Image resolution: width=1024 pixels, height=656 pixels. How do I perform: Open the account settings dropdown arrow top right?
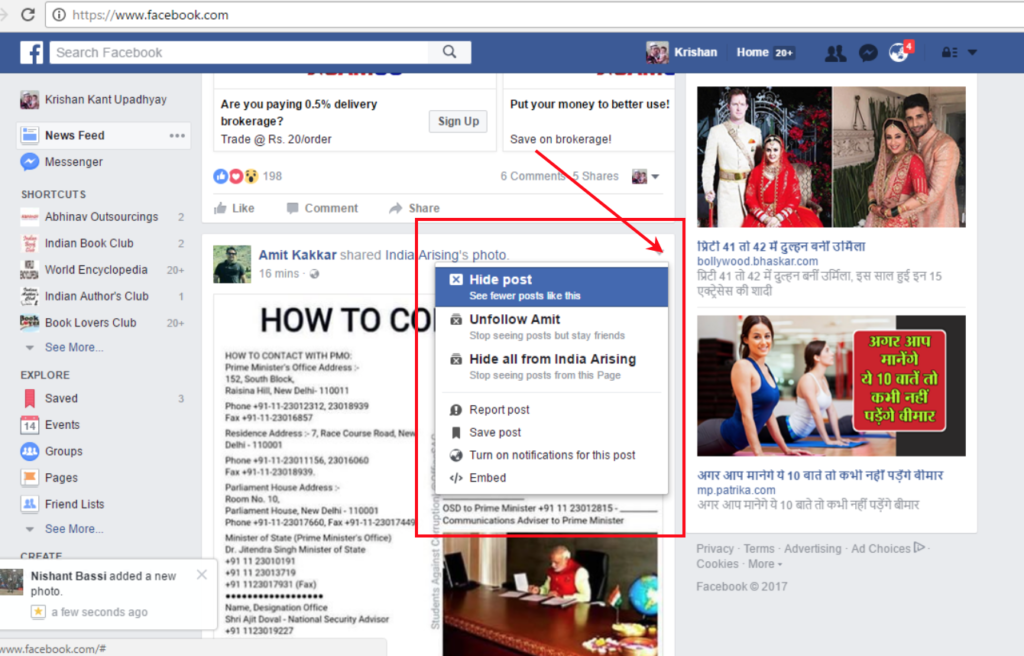click(x=970, y=52)
